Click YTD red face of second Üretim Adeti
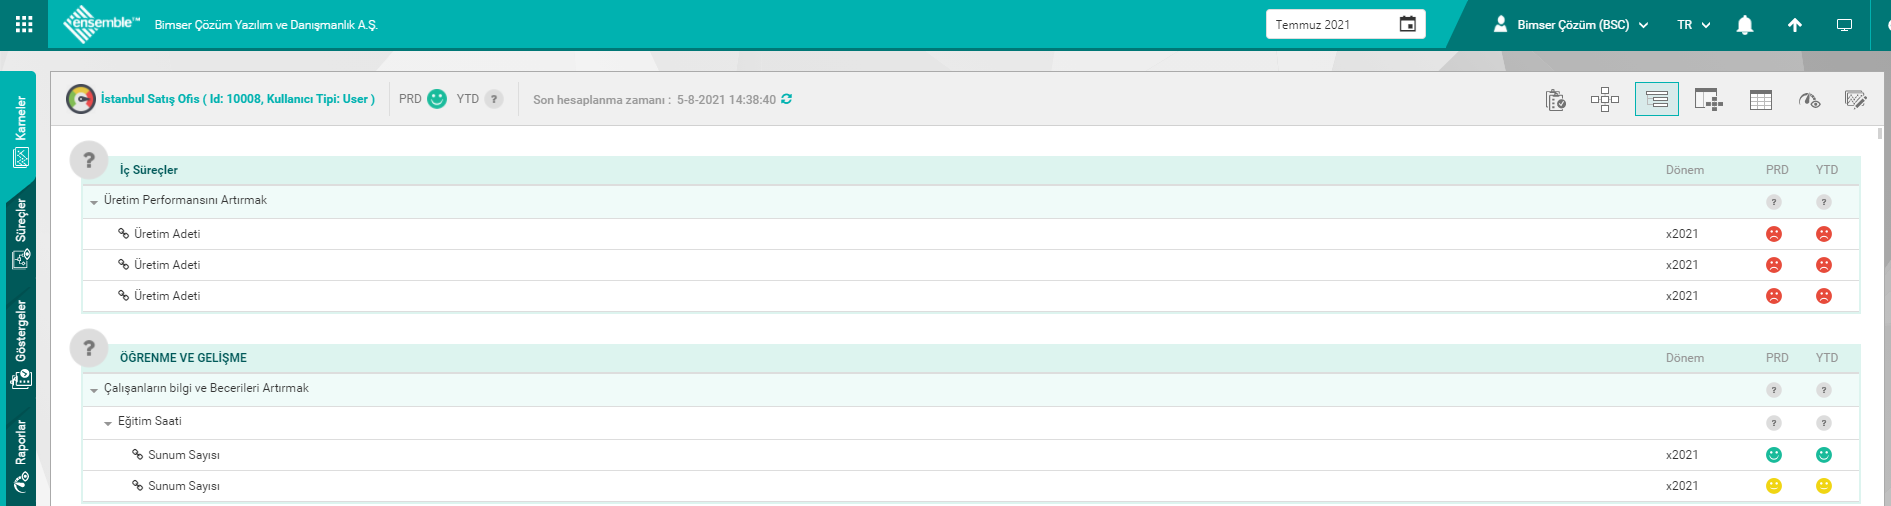Viewport: 1891px width, 506px height. [1824, 265]
